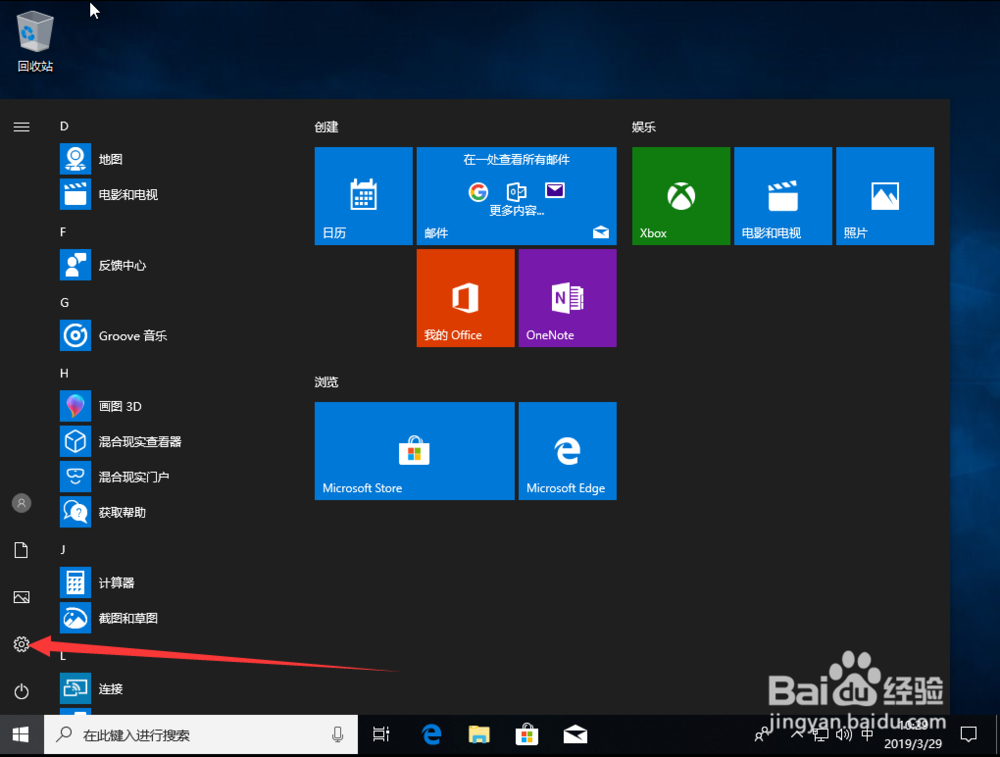Open File Explorer from the taskbar
The width and height of the screenshot is (1000, 757).
click(x=479, y=735)
